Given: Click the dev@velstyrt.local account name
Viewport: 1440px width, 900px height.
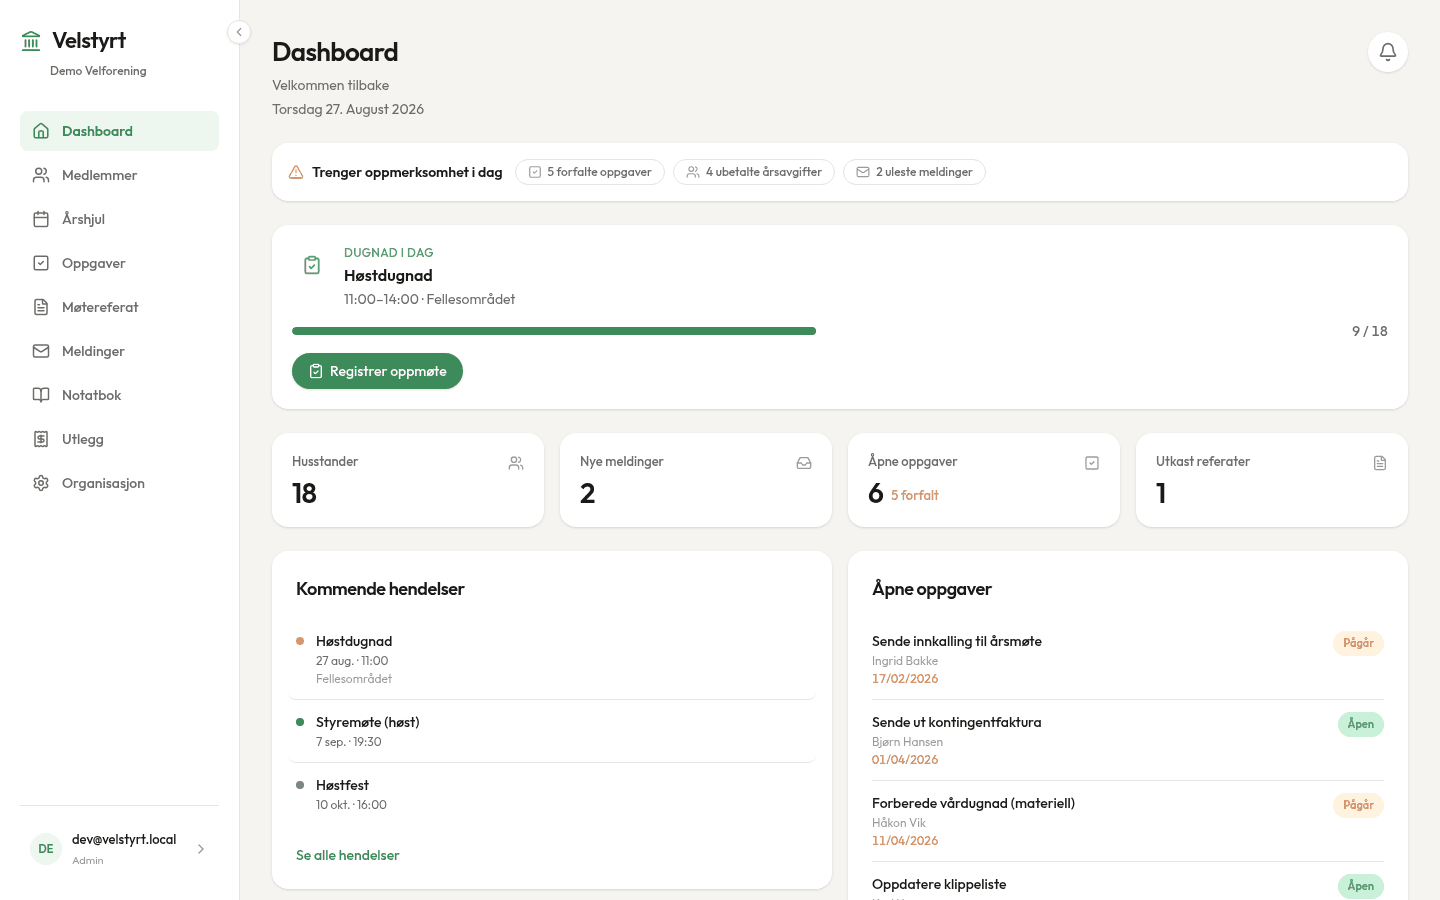Looking at the screenshot, I should 124,839.
